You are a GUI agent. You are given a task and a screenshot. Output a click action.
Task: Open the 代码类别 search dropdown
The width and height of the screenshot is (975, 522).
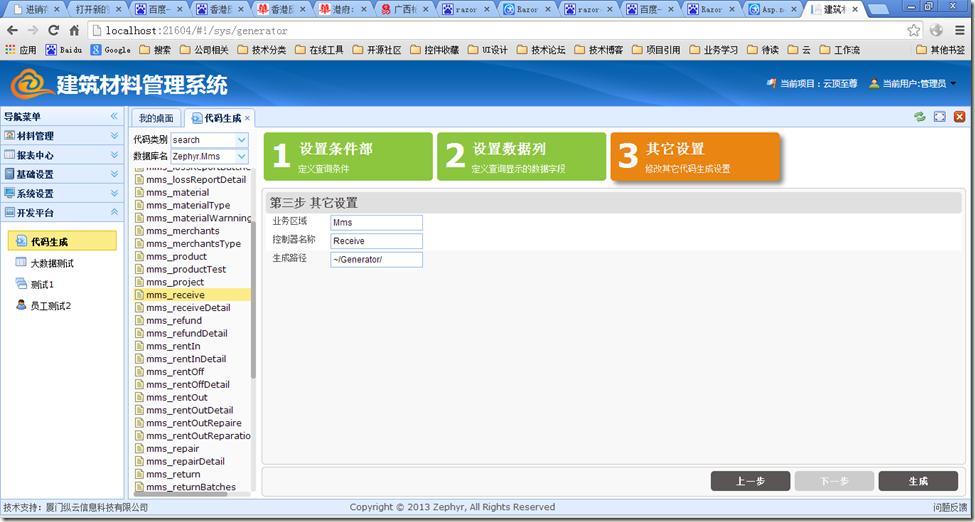242,140
